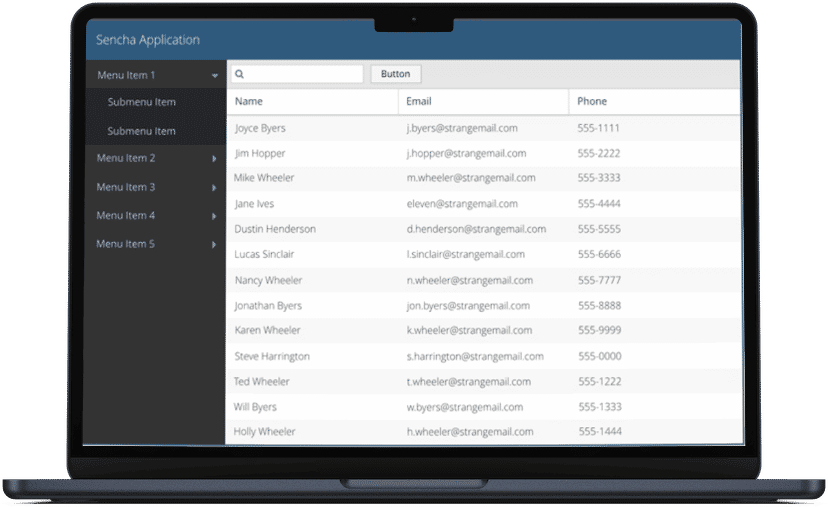
Task: Click Steve Harrington's phone 555-0000
Action: pos(599,356)
